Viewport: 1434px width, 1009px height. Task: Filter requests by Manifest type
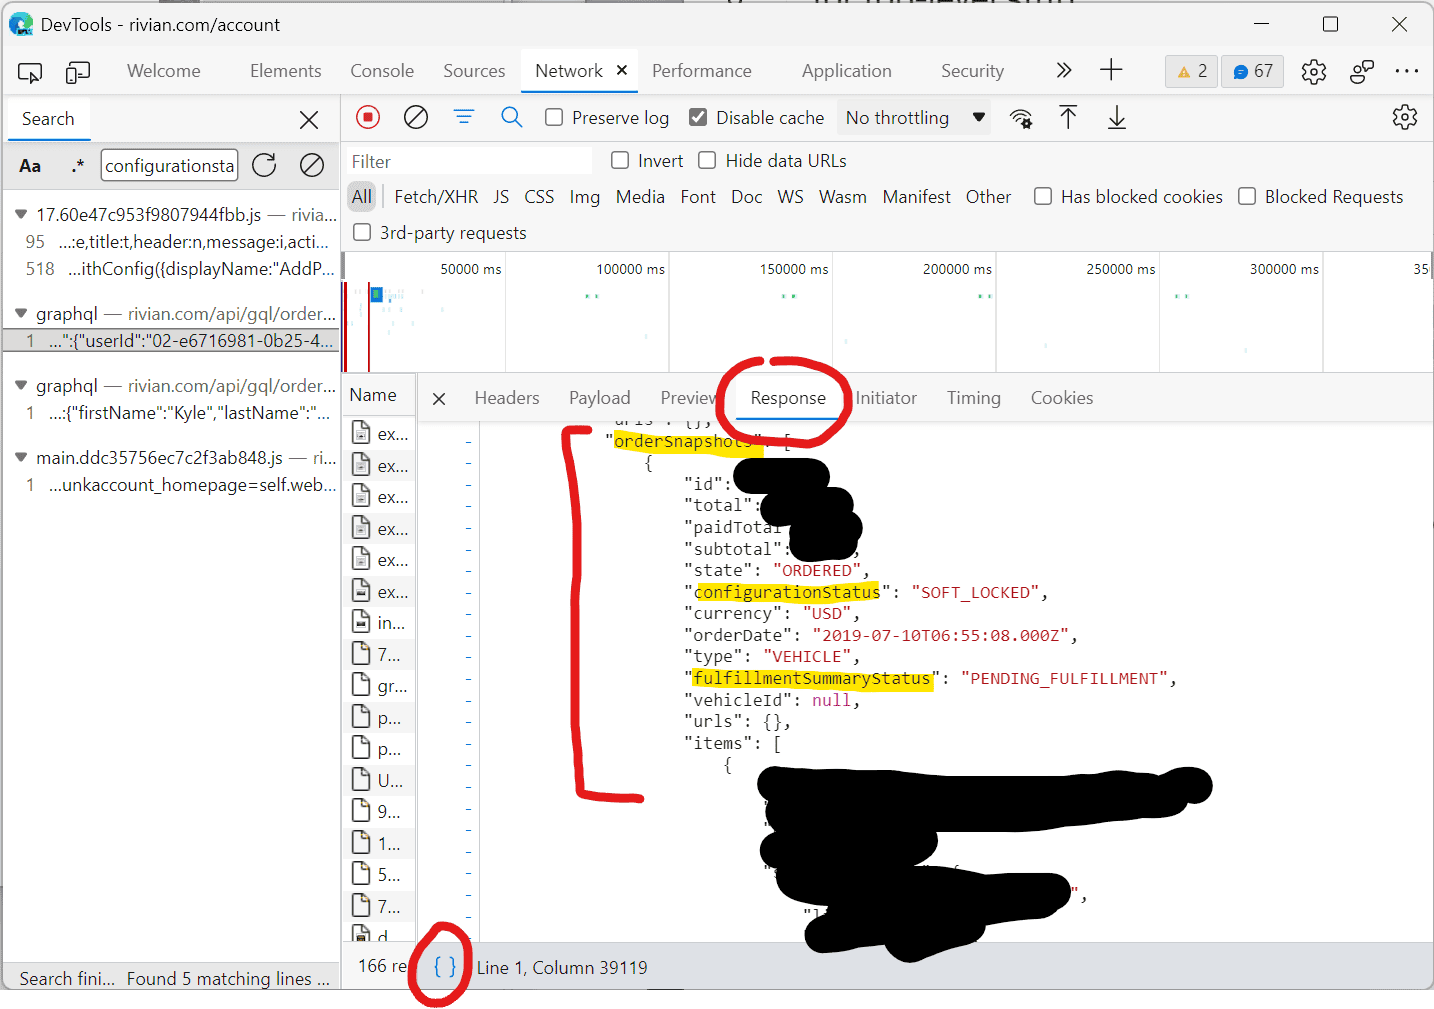(x=916, y=197)
